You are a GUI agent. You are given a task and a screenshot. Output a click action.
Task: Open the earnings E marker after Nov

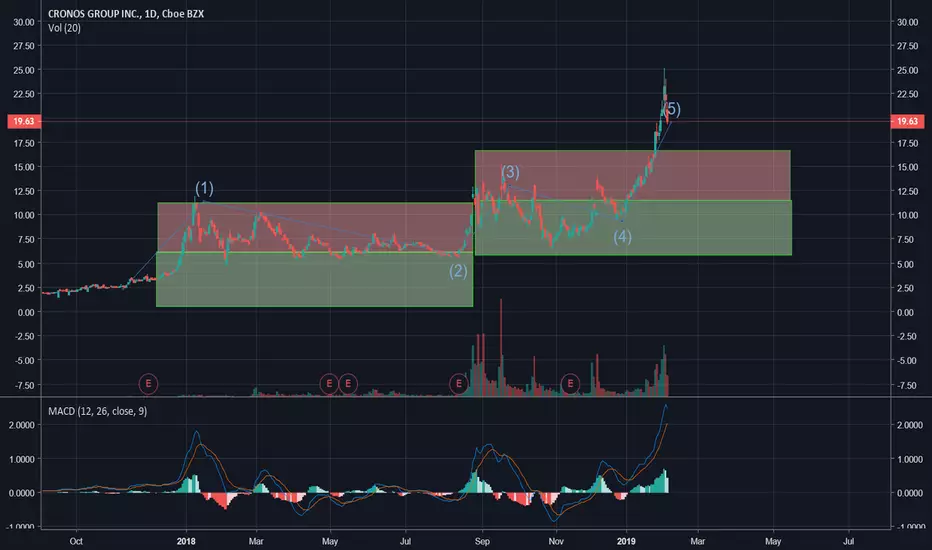click(x=570, y=384)
